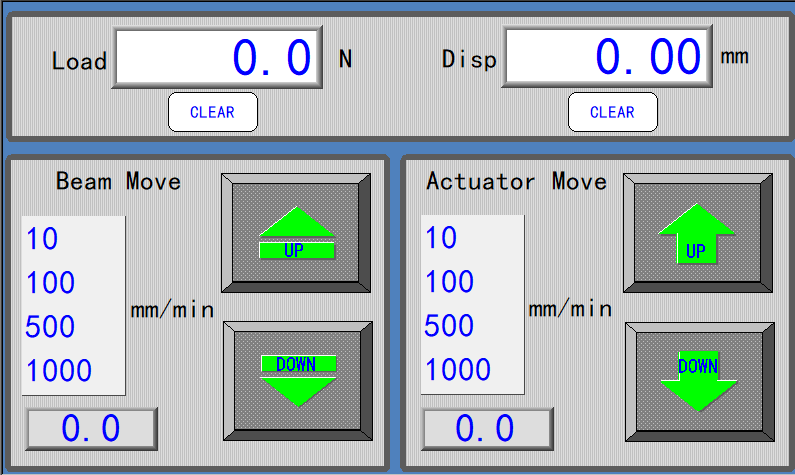
Task: Click the Actuator Move panel title
Action: [x=516, y=181]
